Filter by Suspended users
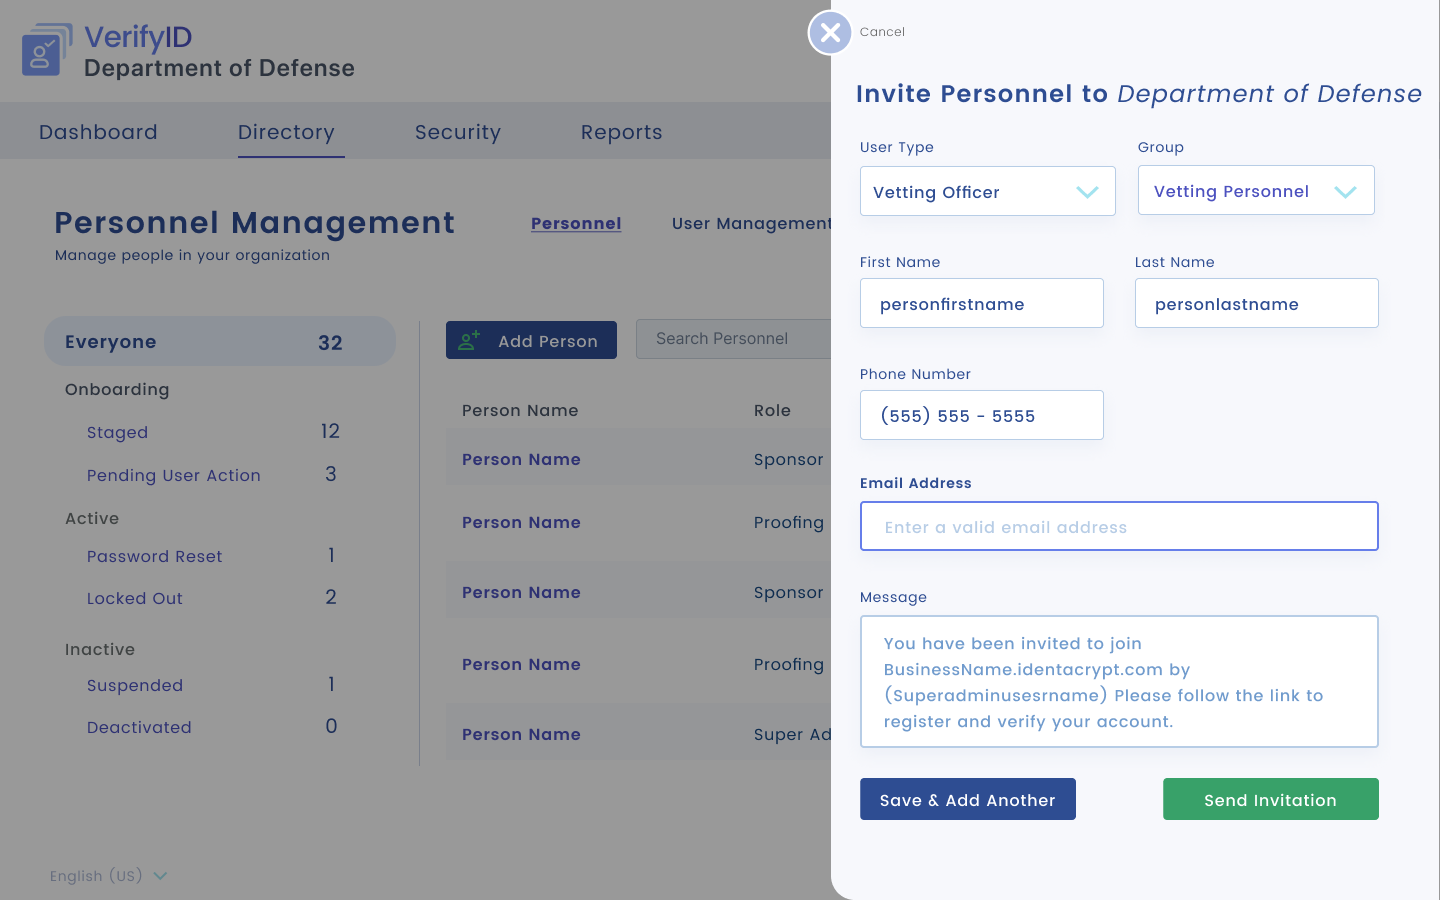 pos(134,685)
